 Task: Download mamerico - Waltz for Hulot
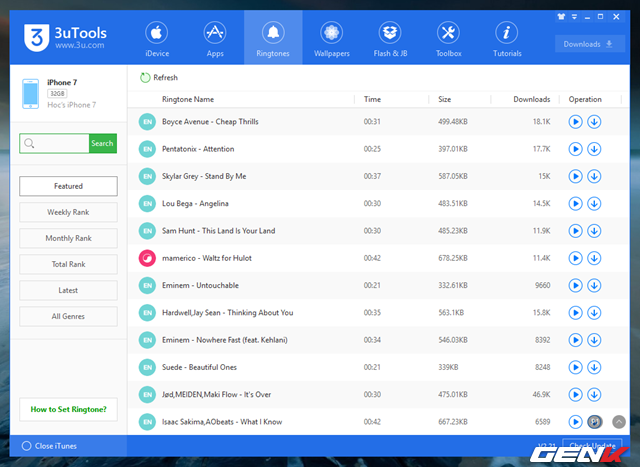[594, 258]
